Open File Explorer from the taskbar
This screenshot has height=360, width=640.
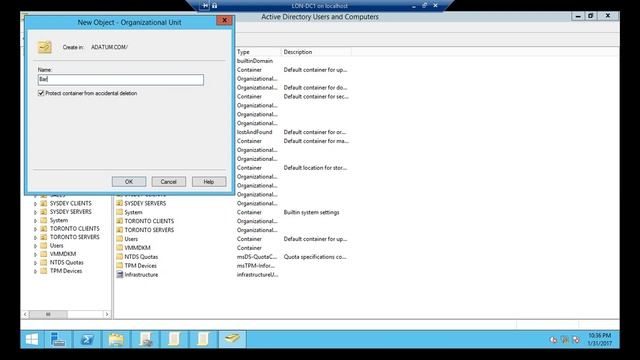116,339
